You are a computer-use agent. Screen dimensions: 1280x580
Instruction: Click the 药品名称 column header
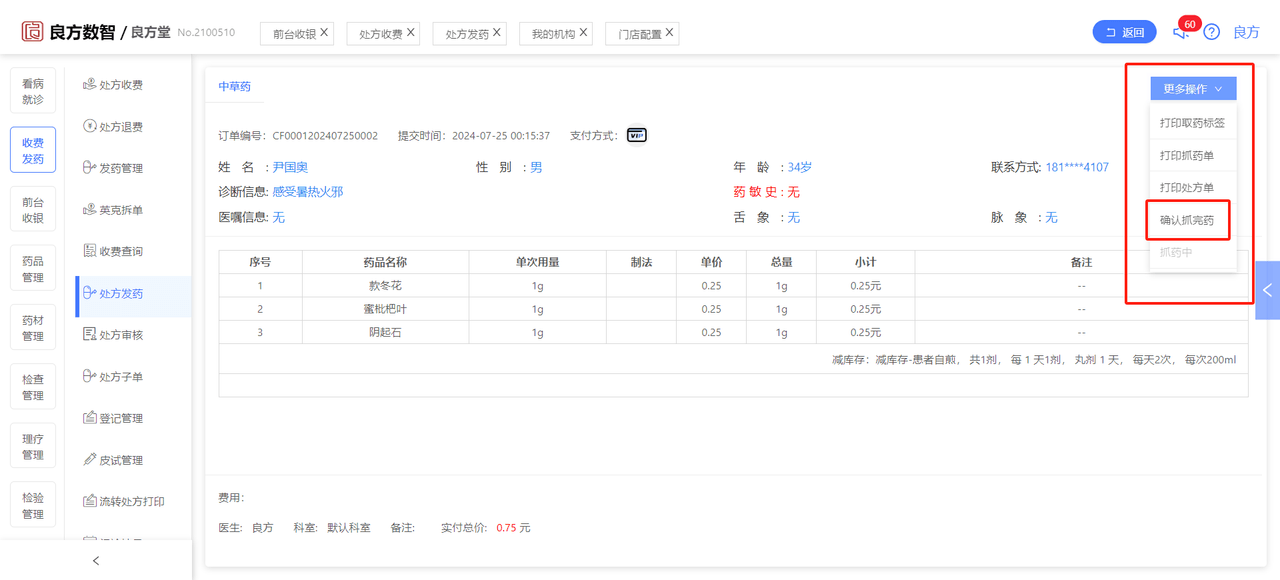[x=385, y=262]
